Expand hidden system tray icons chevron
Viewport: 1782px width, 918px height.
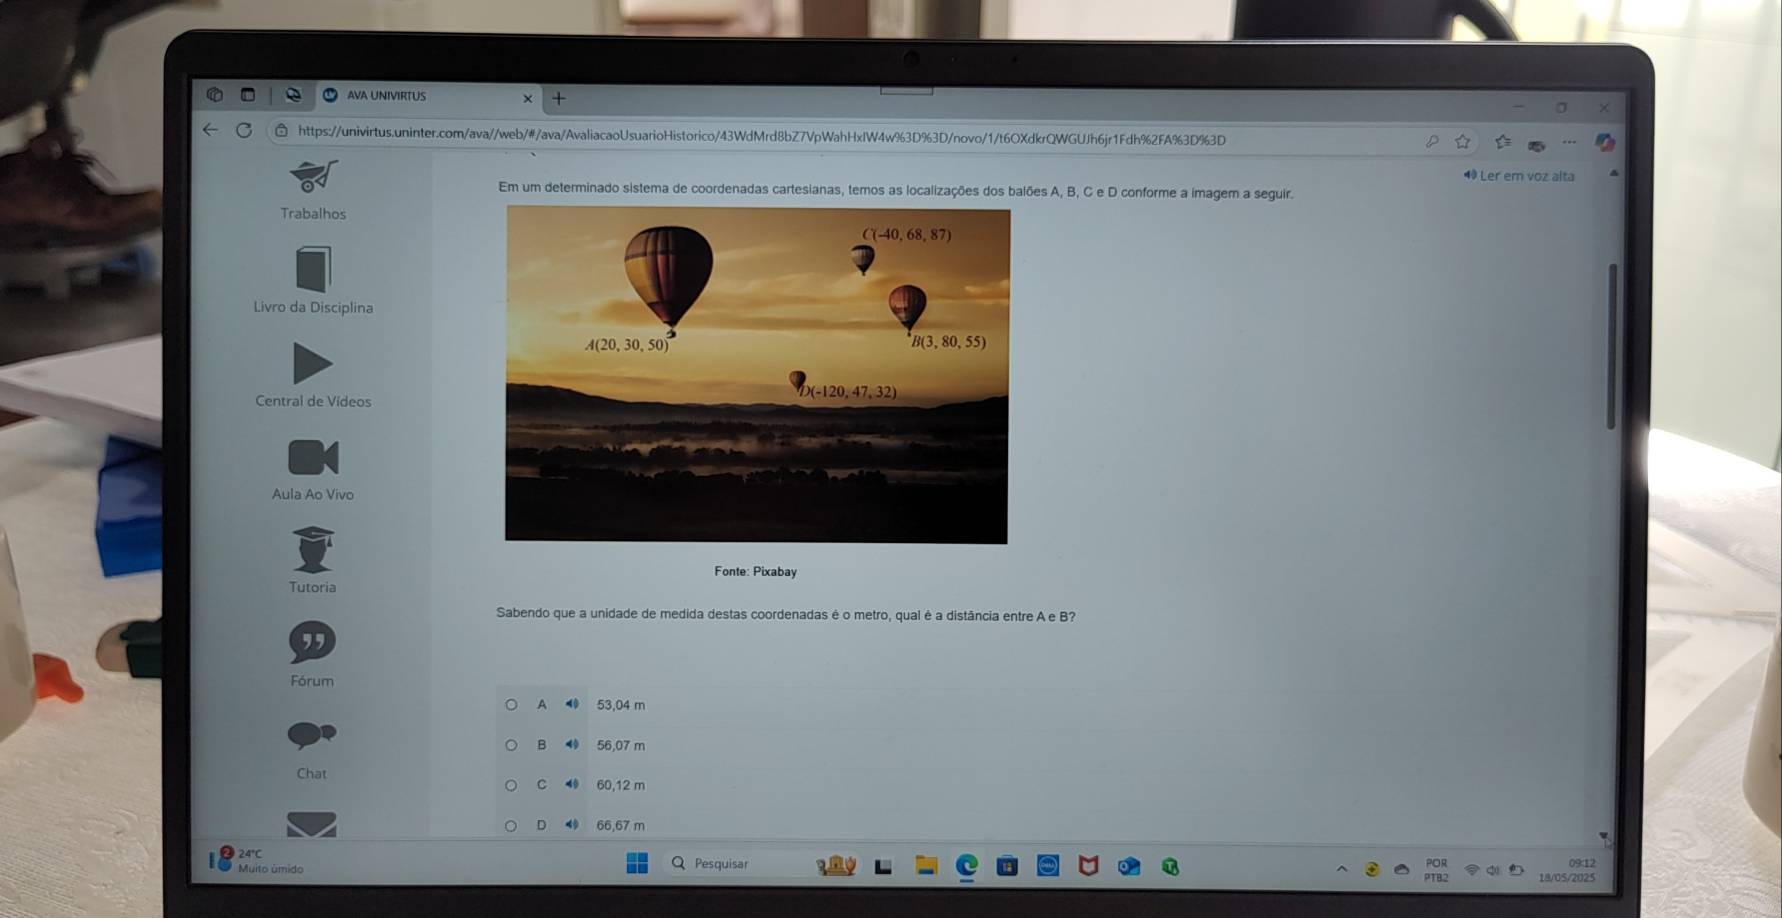1342,868
